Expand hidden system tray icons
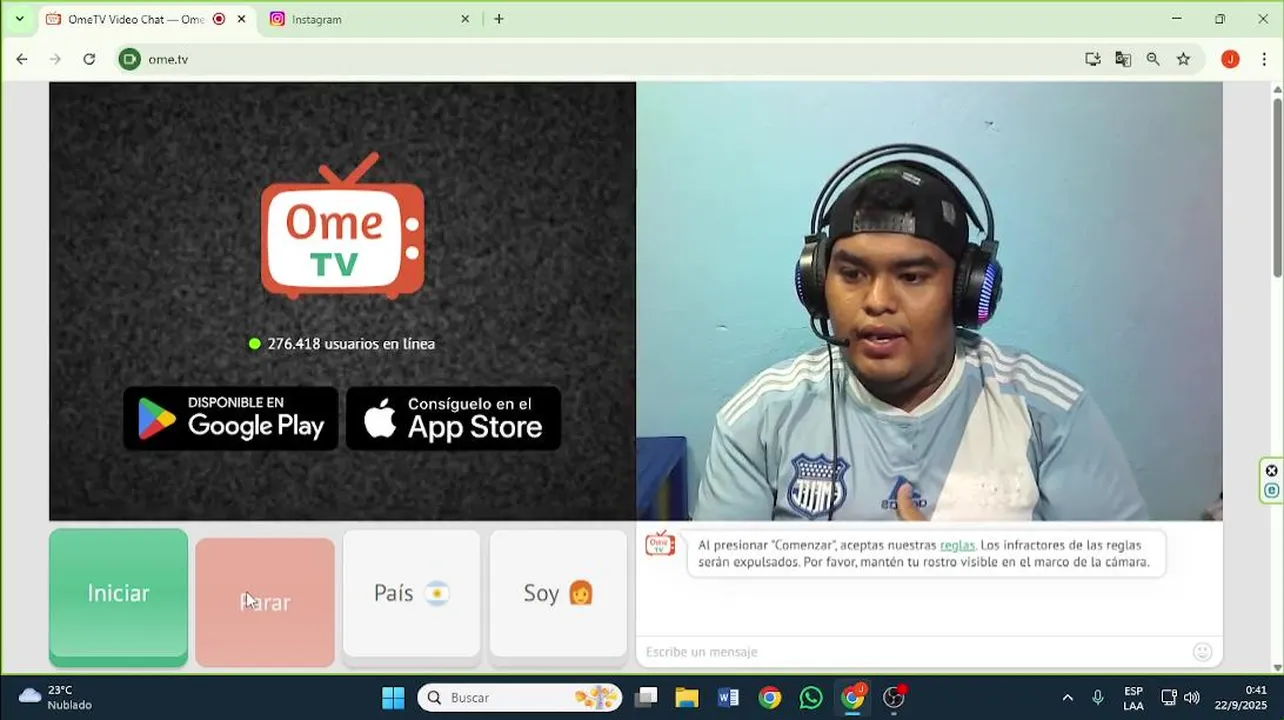 pyautogui.click(x=1067, y=697)
